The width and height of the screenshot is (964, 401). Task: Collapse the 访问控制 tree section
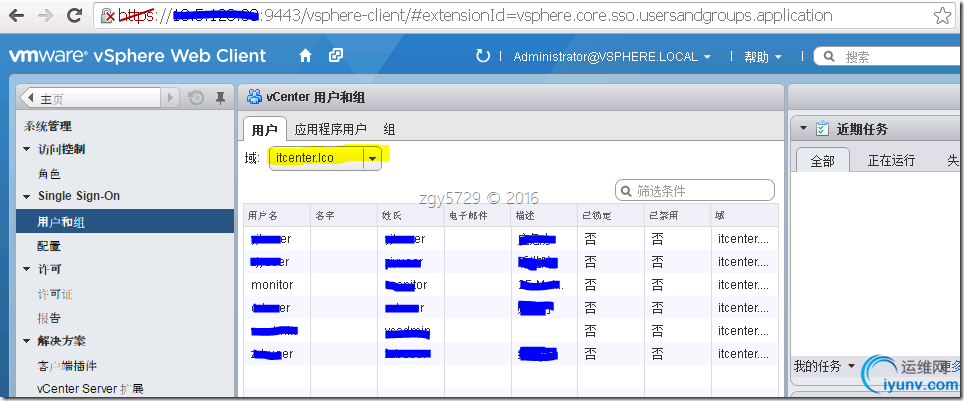coord(26,149)
